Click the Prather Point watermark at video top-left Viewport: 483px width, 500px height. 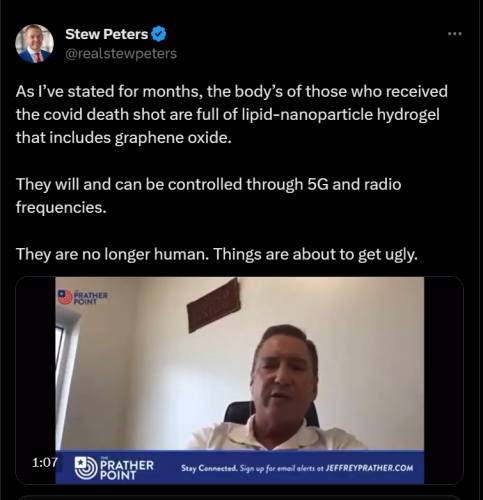coord(83,297)
